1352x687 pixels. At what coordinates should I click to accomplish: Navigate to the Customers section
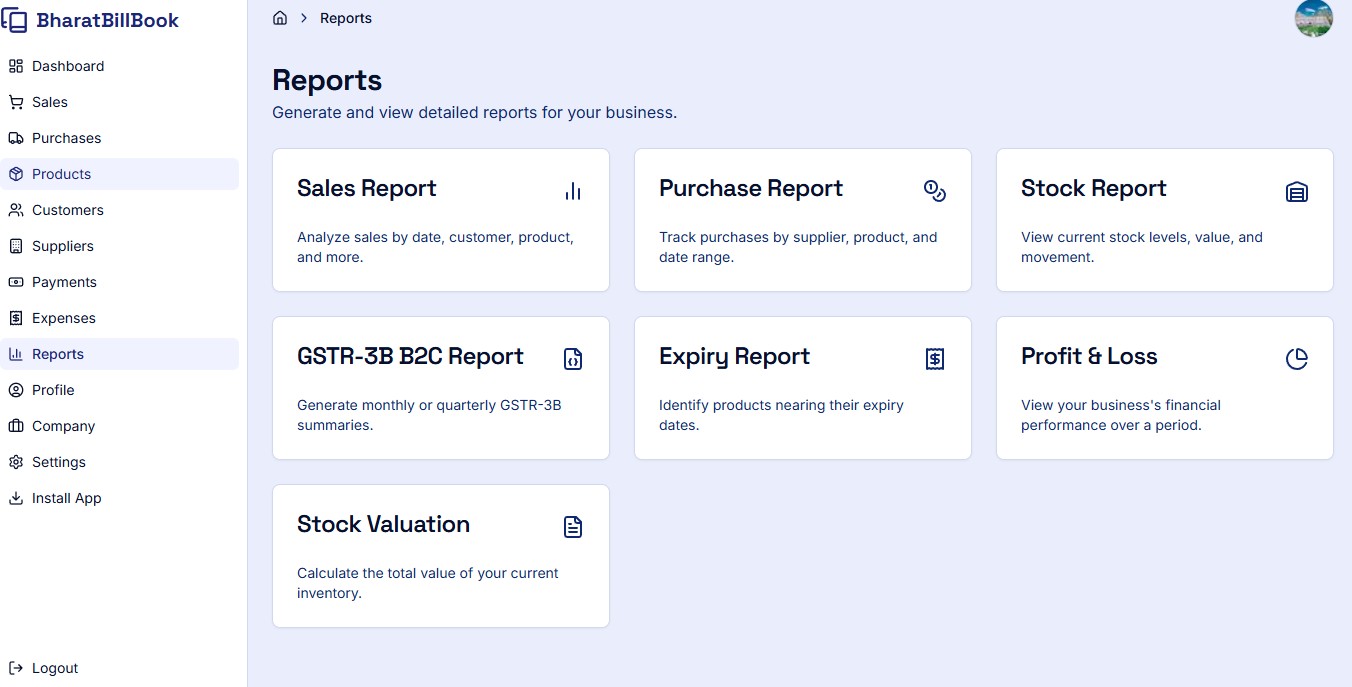tap(70, 210)
